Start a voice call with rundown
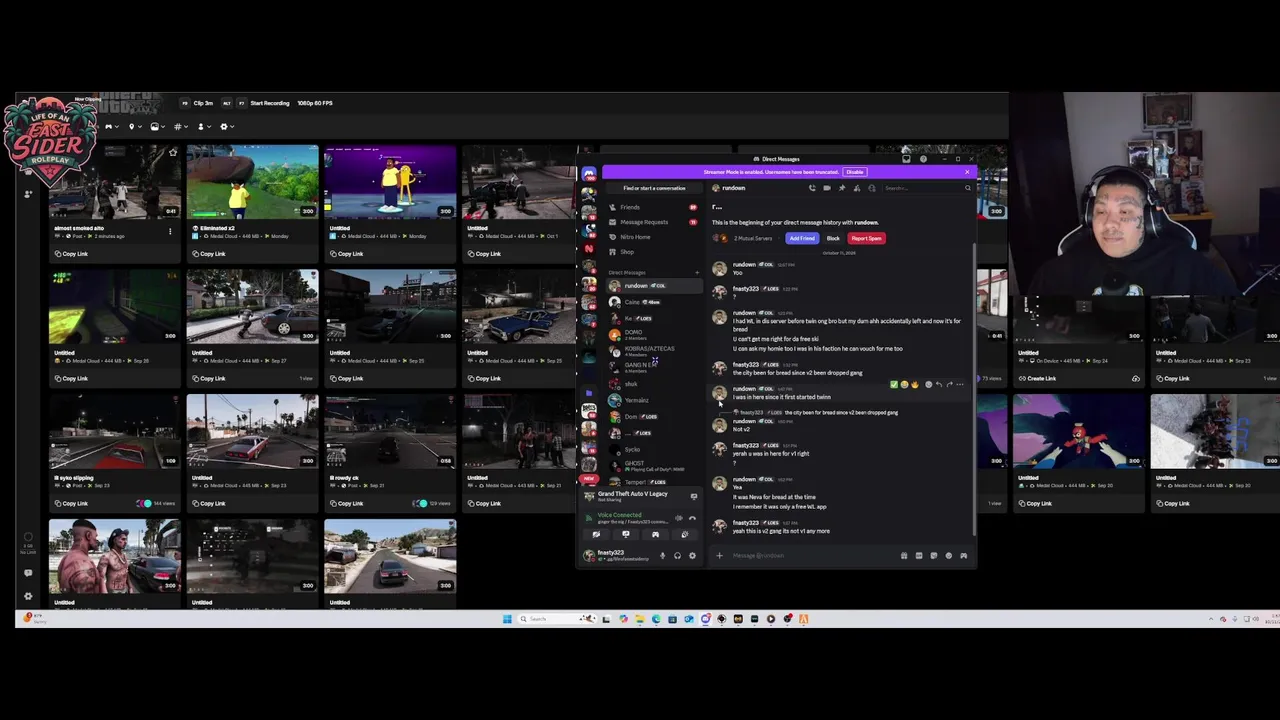1280x720 pixels. click(x=812, y=188)
